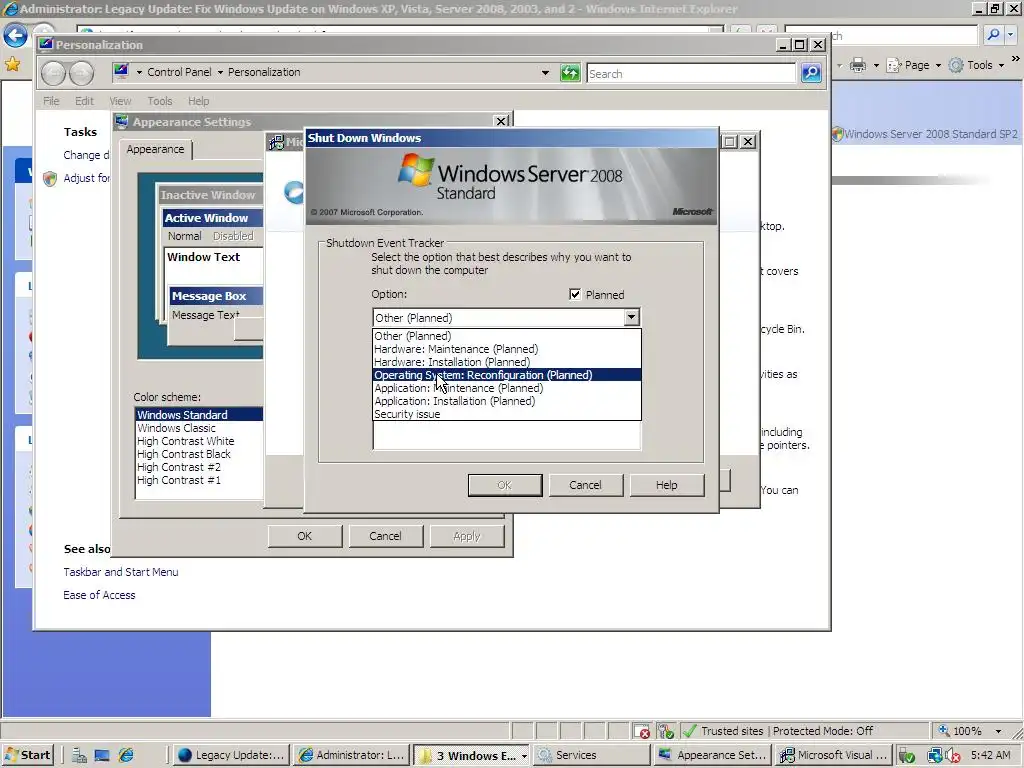Image resolution: width=1024 pixels, height=768 pixels.
Task: Switch to Legacy Update taskbar button
Action: pyautogui.click(x=231, y=755)
